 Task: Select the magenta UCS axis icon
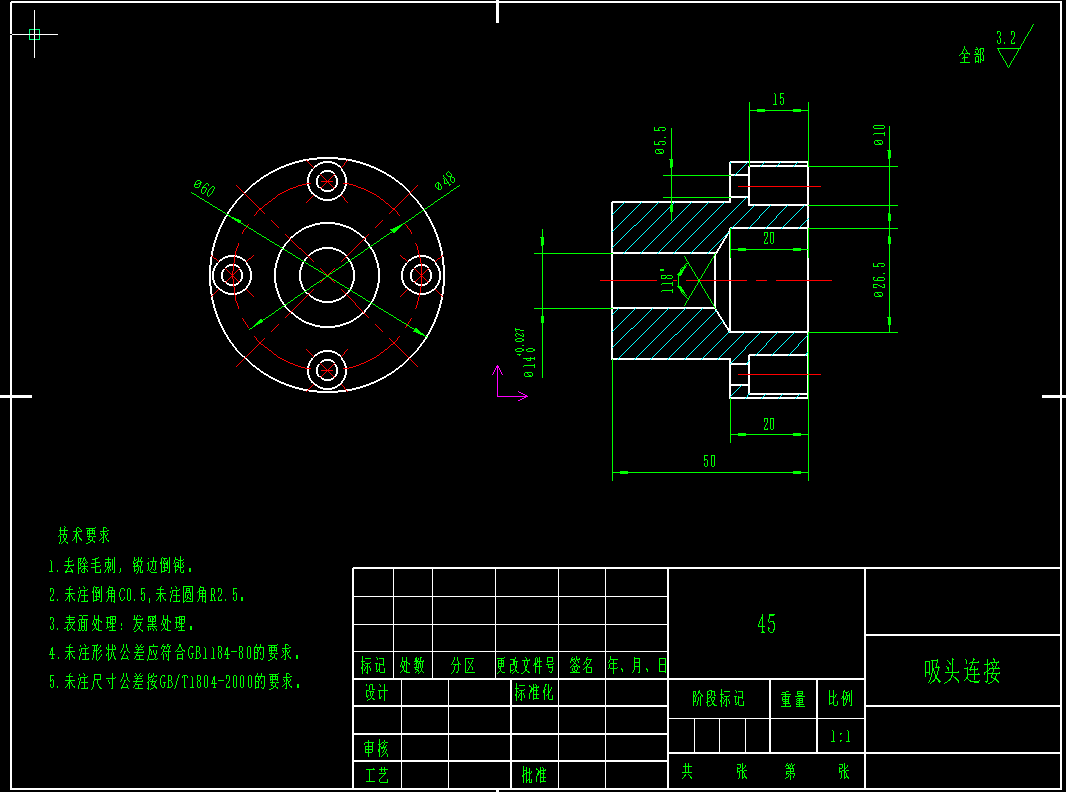point(510,383)
